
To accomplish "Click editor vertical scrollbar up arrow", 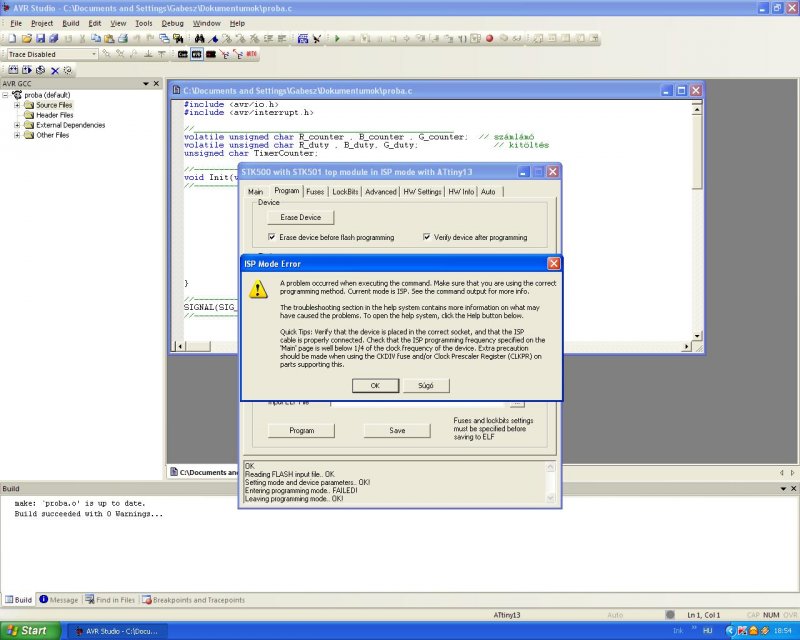I will tap(697, 109).
